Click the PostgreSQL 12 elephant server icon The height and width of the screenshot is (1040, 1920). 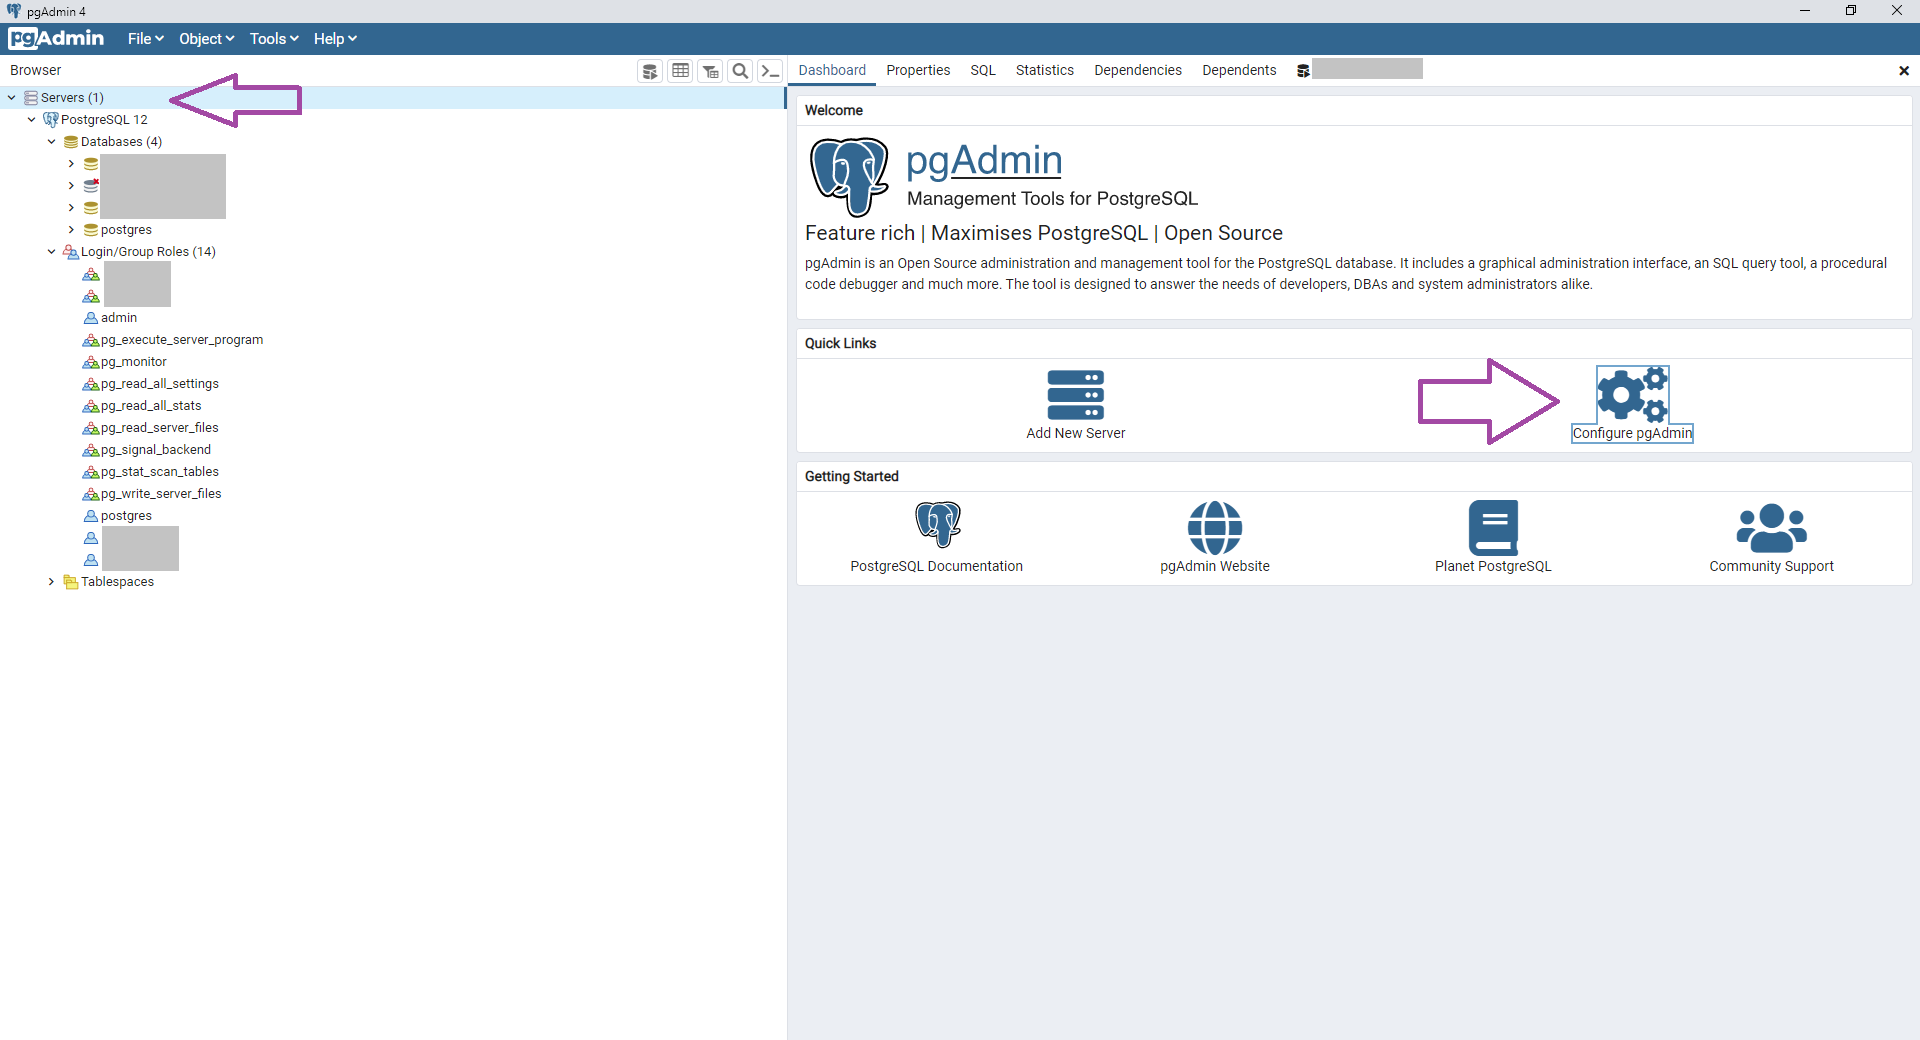click(x=51, y=120)
